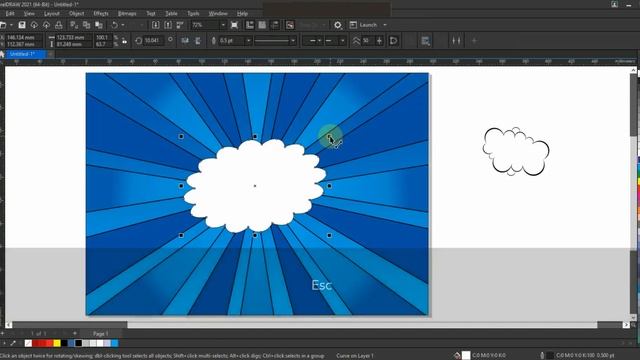Click the top-center selection handle
The image size is (640, 360).
coord(255,137)
